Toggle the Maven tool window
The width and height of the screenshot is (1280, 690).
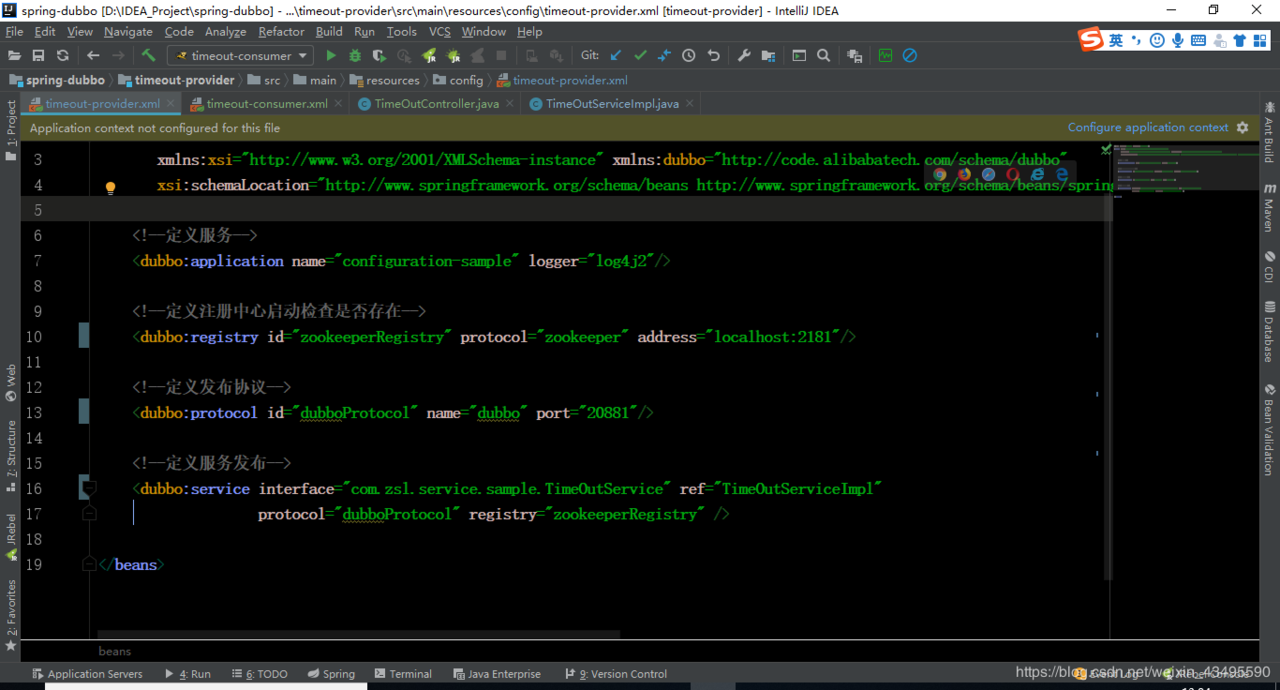(1269, 207)
